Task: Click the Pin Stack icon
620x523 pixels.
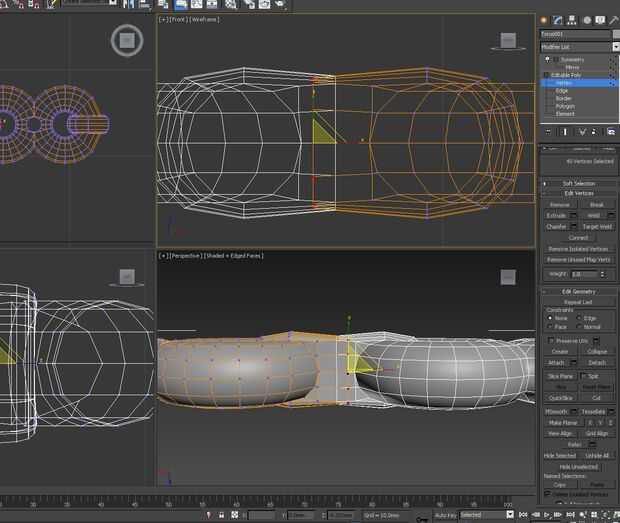Action: pos(547,131)
